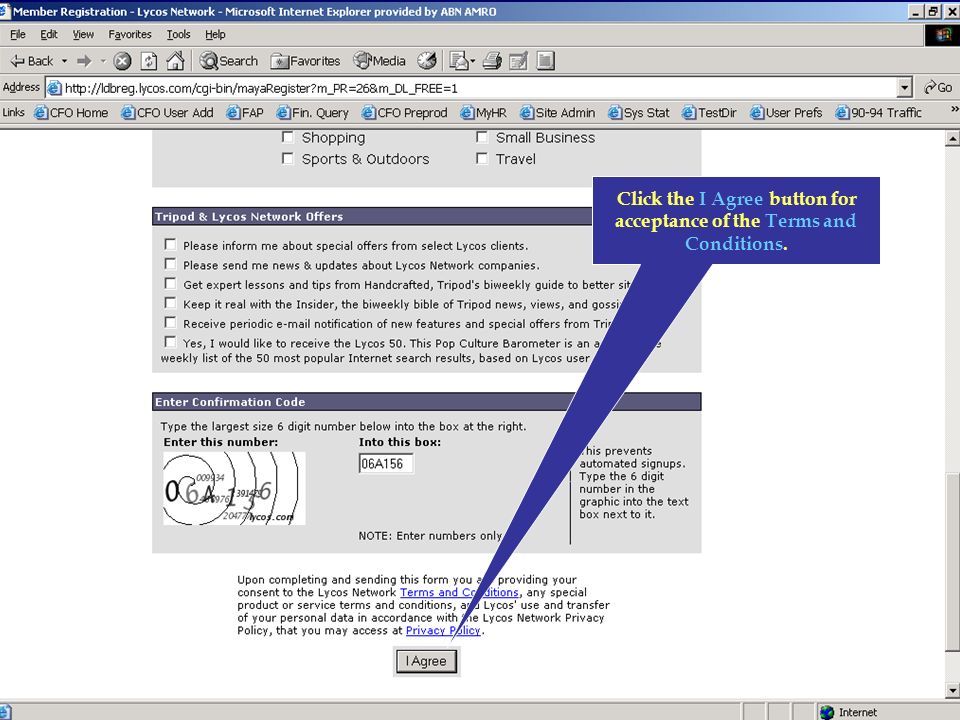Tick the periodic e-mail notification checkbox
The height and width of the screenshot is (720, 960).
click(170, 323)
